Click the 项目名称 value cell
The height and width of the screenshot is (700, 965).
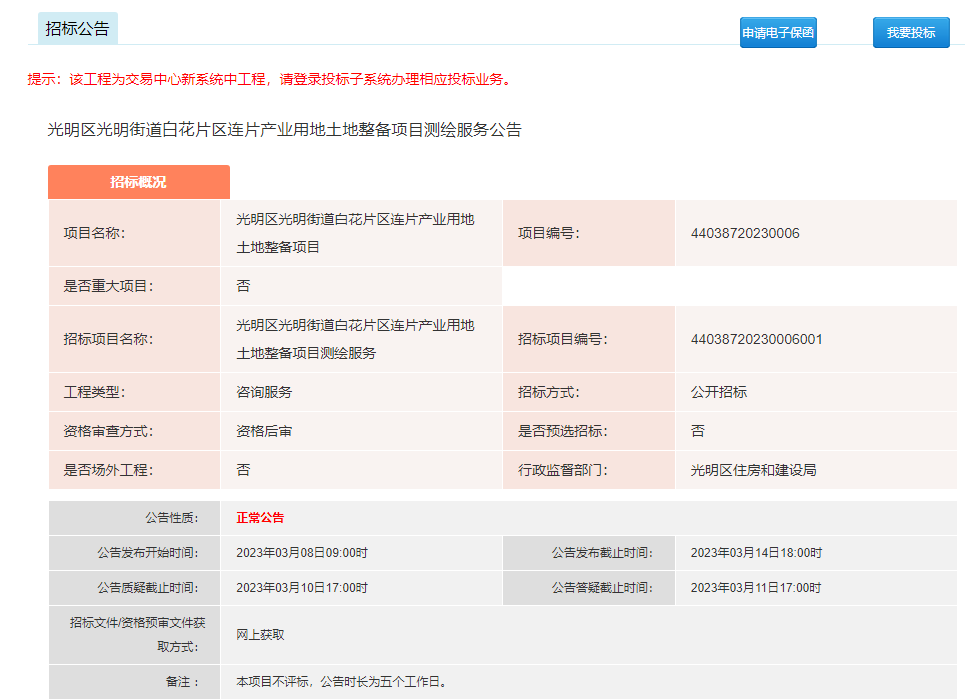(355, 233)
